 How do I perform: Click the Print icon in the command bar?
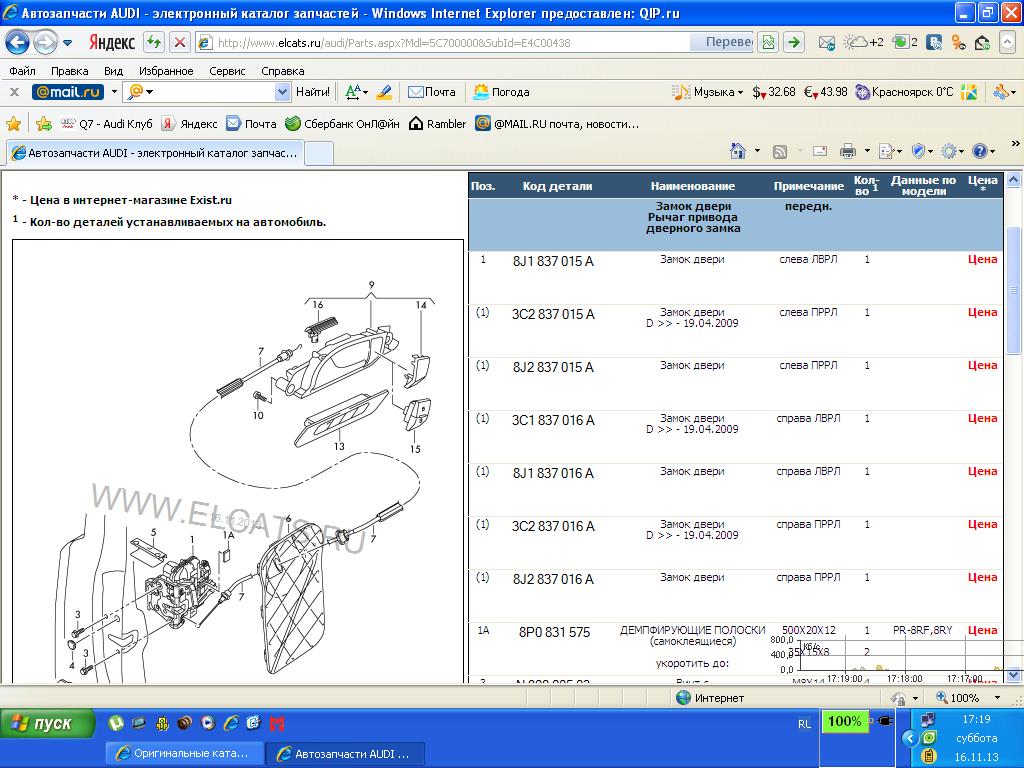coord(848,152)
